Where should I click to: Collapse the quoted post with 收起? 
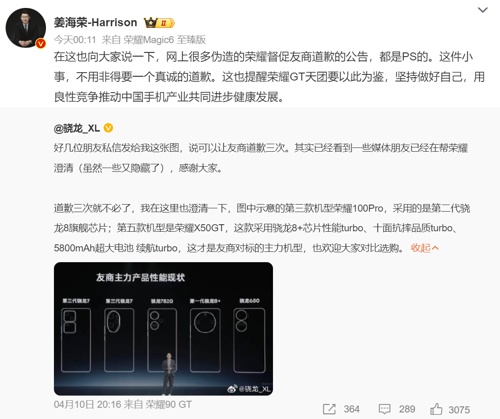point(424,248)
